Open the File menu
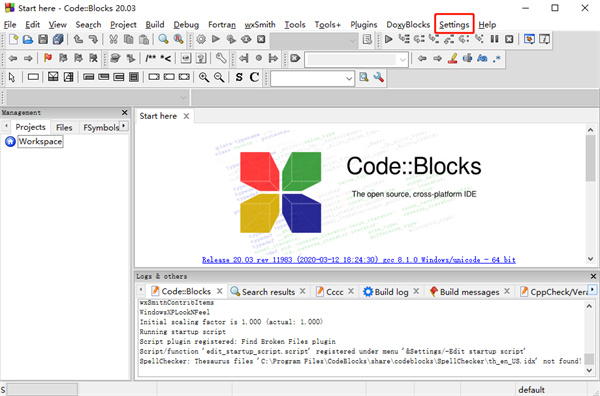 pos(10,24)
